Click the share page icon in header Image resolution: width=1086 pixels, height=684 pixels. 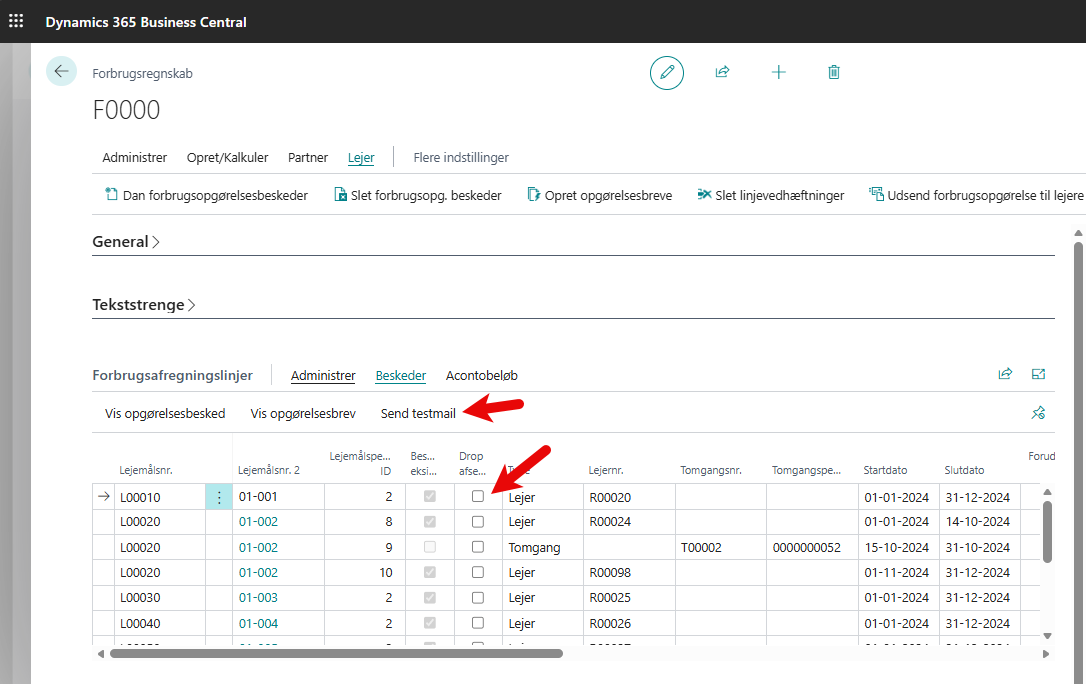[722, 73]
